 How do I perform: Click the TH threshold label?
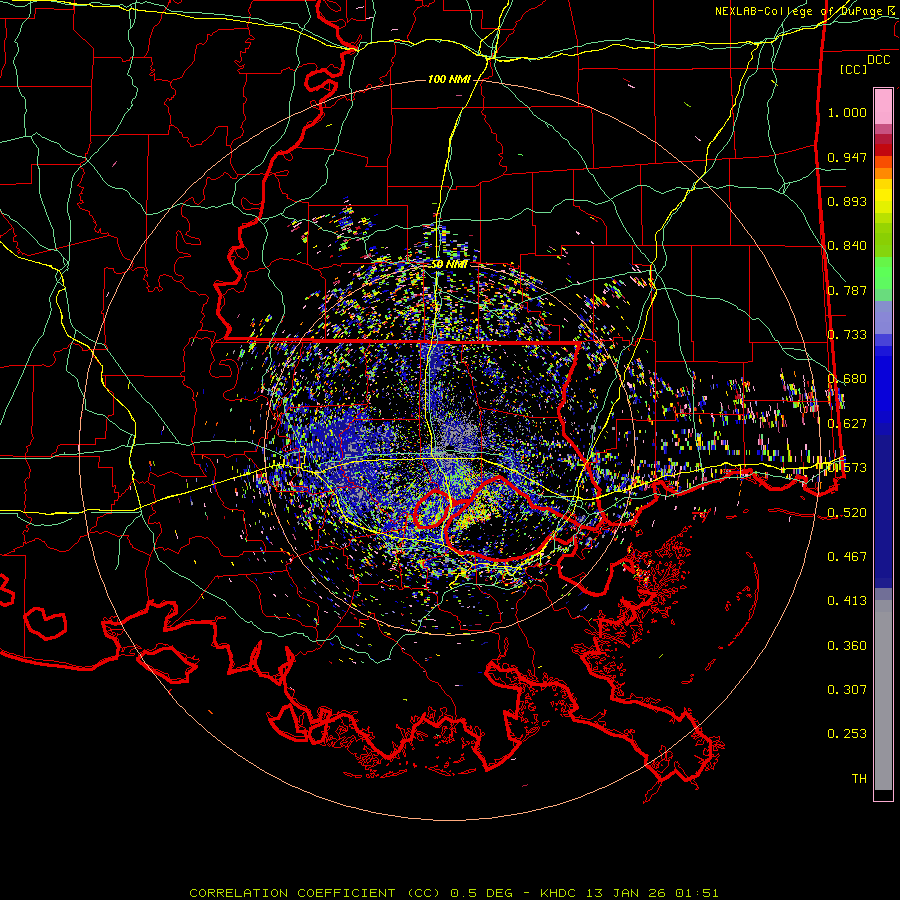pos(859,779)
